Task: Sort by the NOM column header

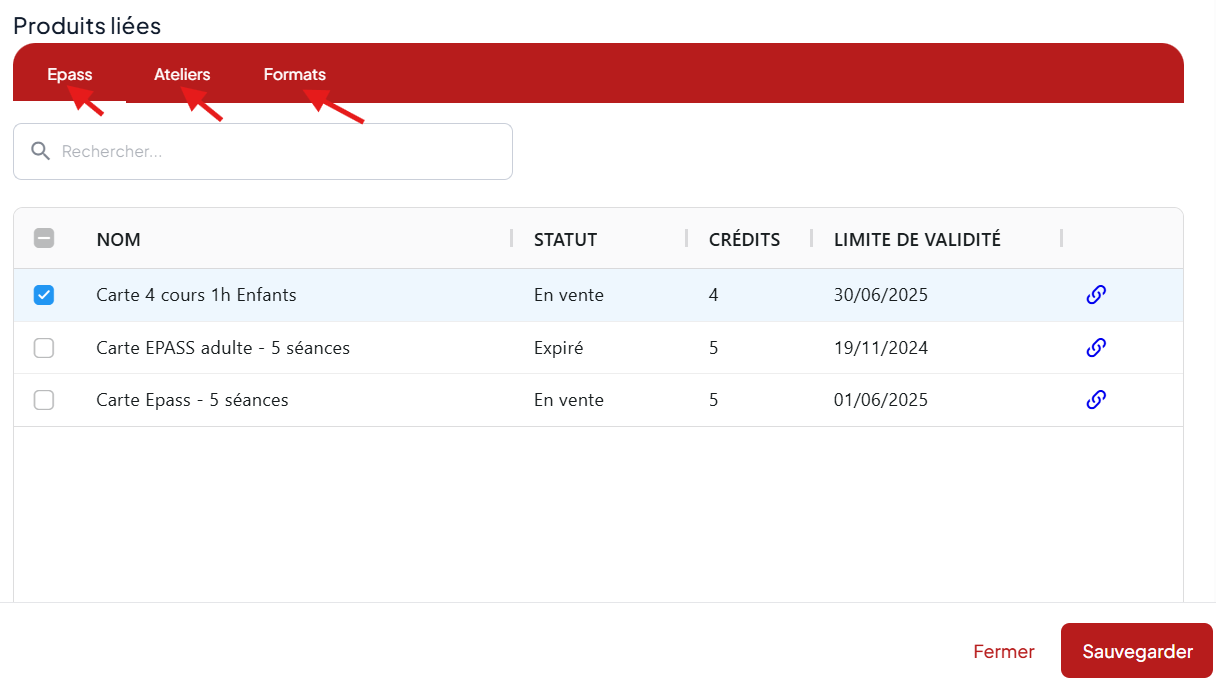Action: tap(118, 240)
